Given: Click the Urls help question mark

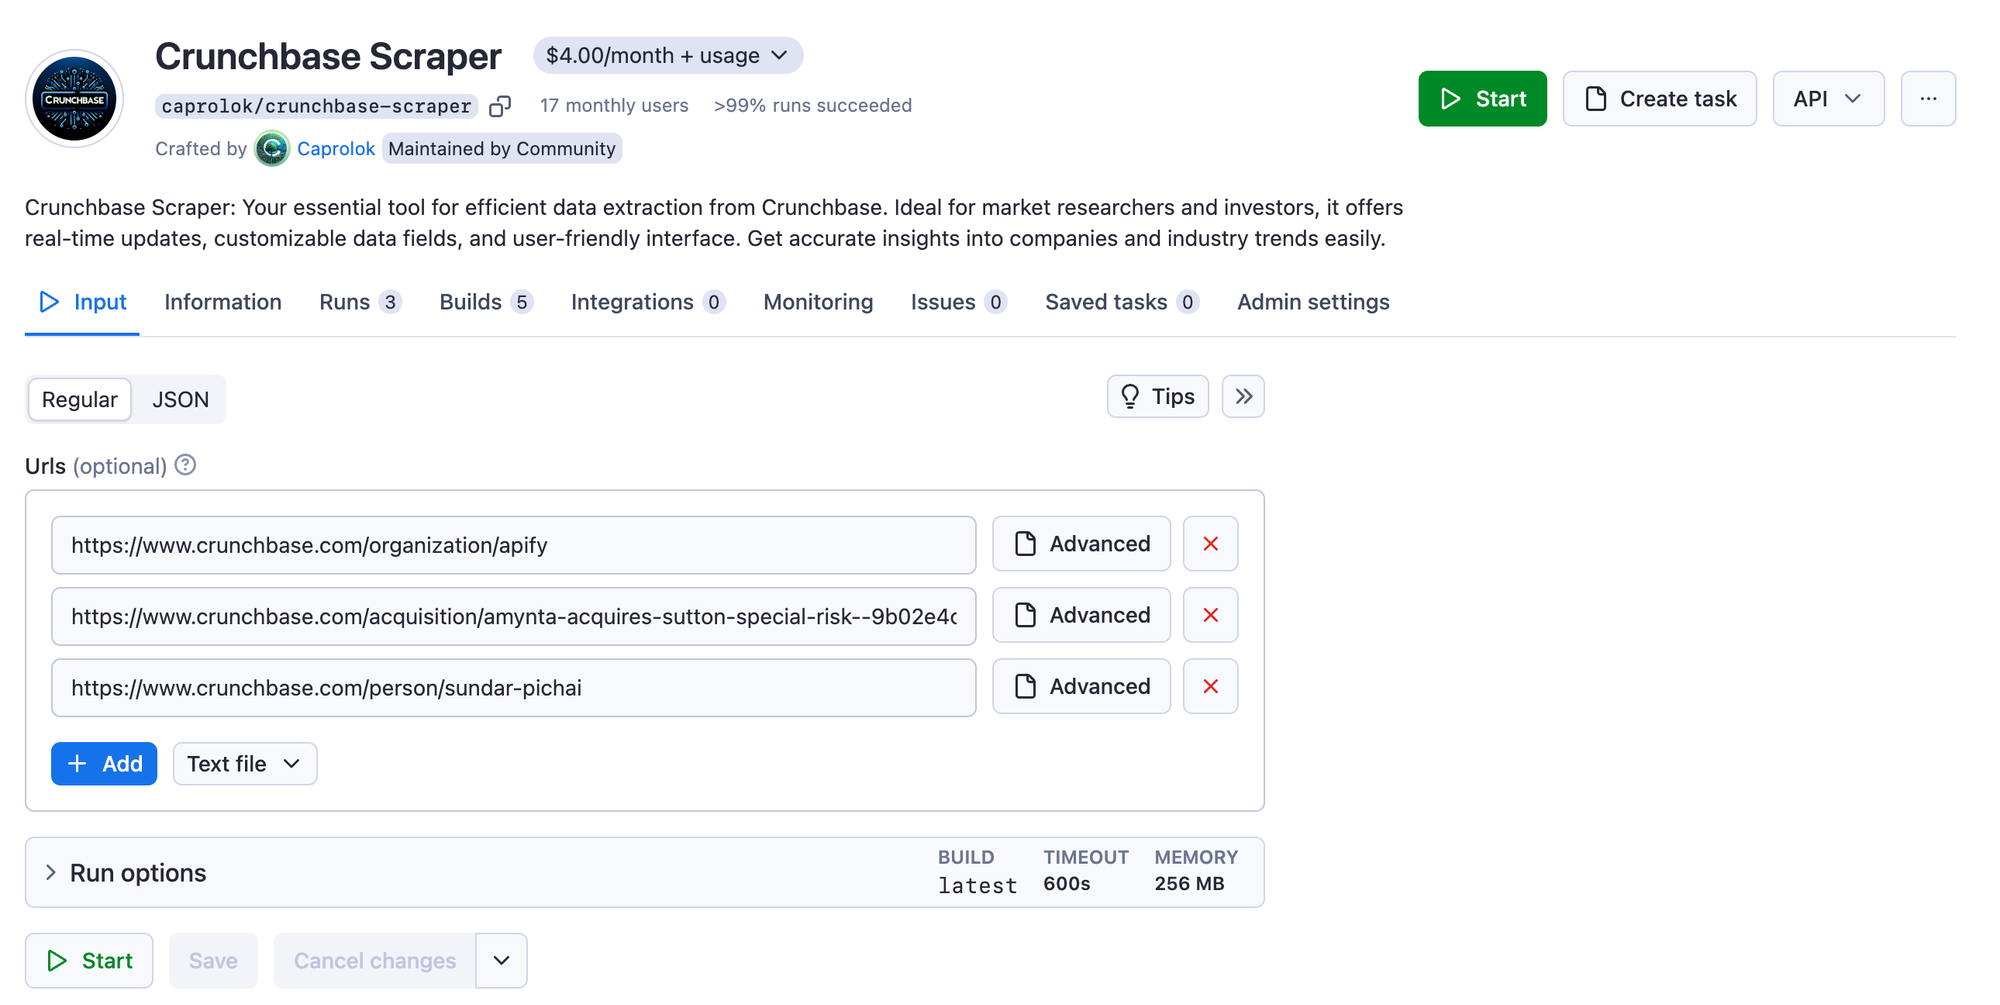Looking at the screenshot, I should [185, 464].
